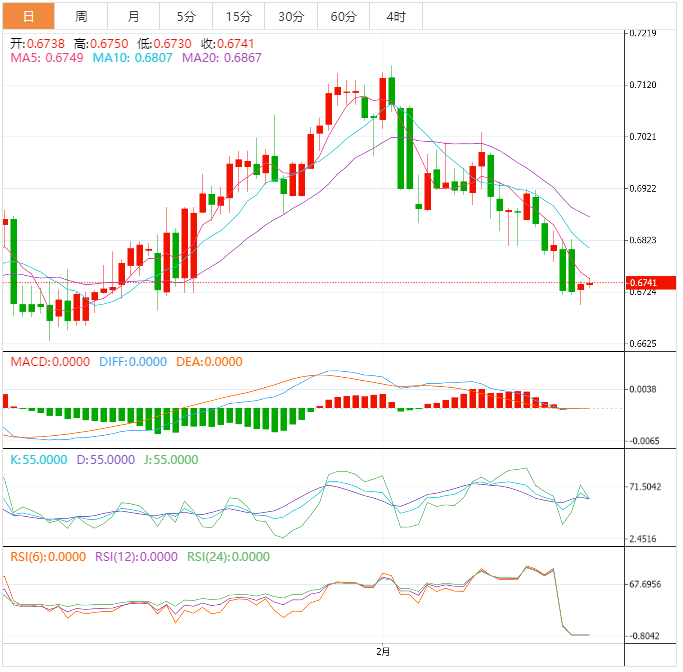Click the 71.5042 KDJ axis label
The image size is (683, 672).
pyautogui.click(x=645, y=486)
